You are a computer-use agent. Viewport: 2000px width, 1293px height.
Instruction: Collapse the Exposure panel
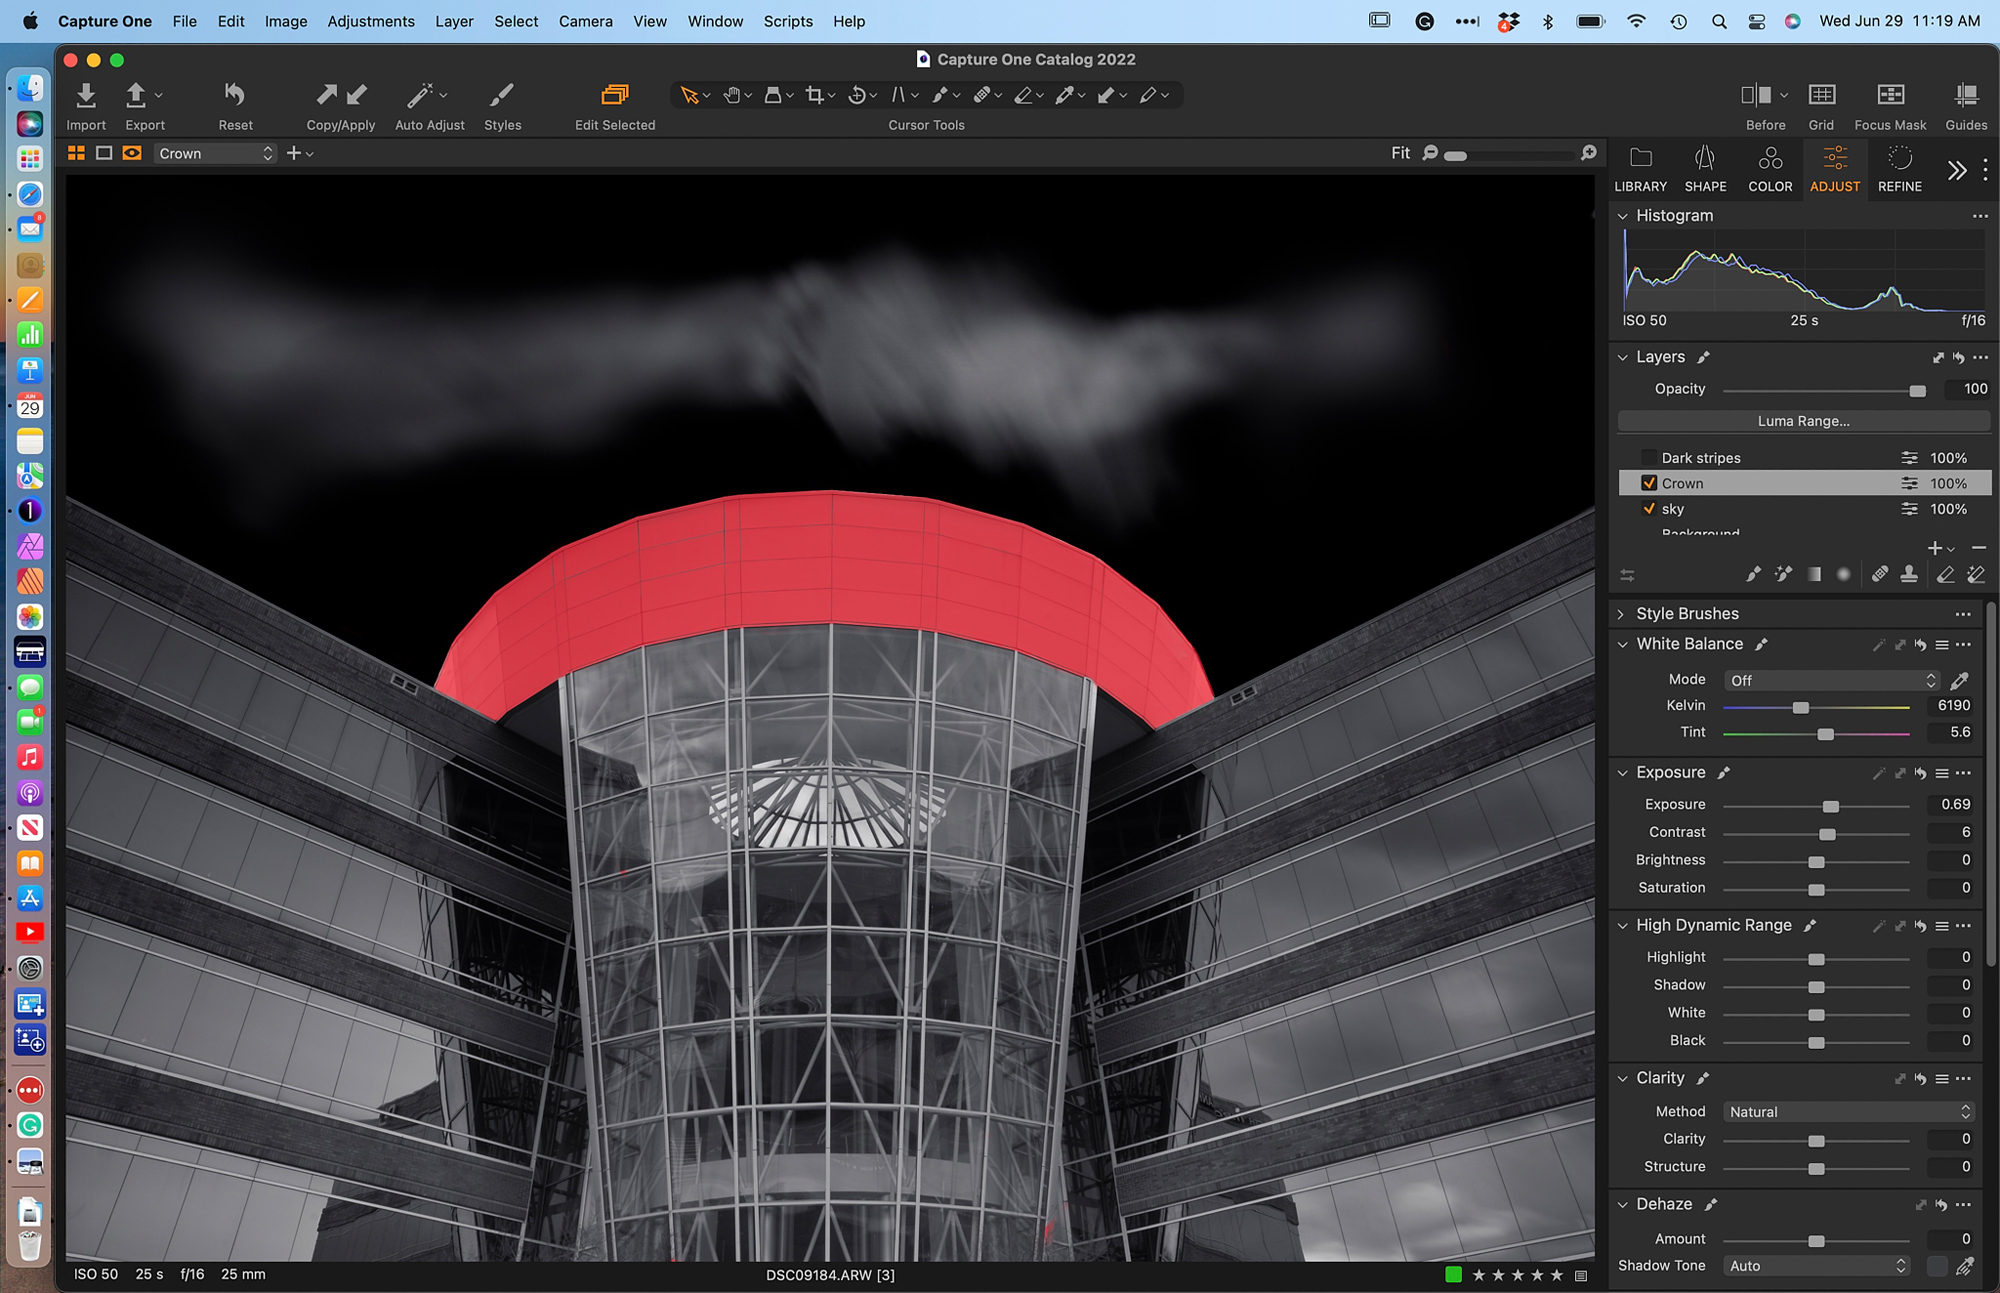1622,773
